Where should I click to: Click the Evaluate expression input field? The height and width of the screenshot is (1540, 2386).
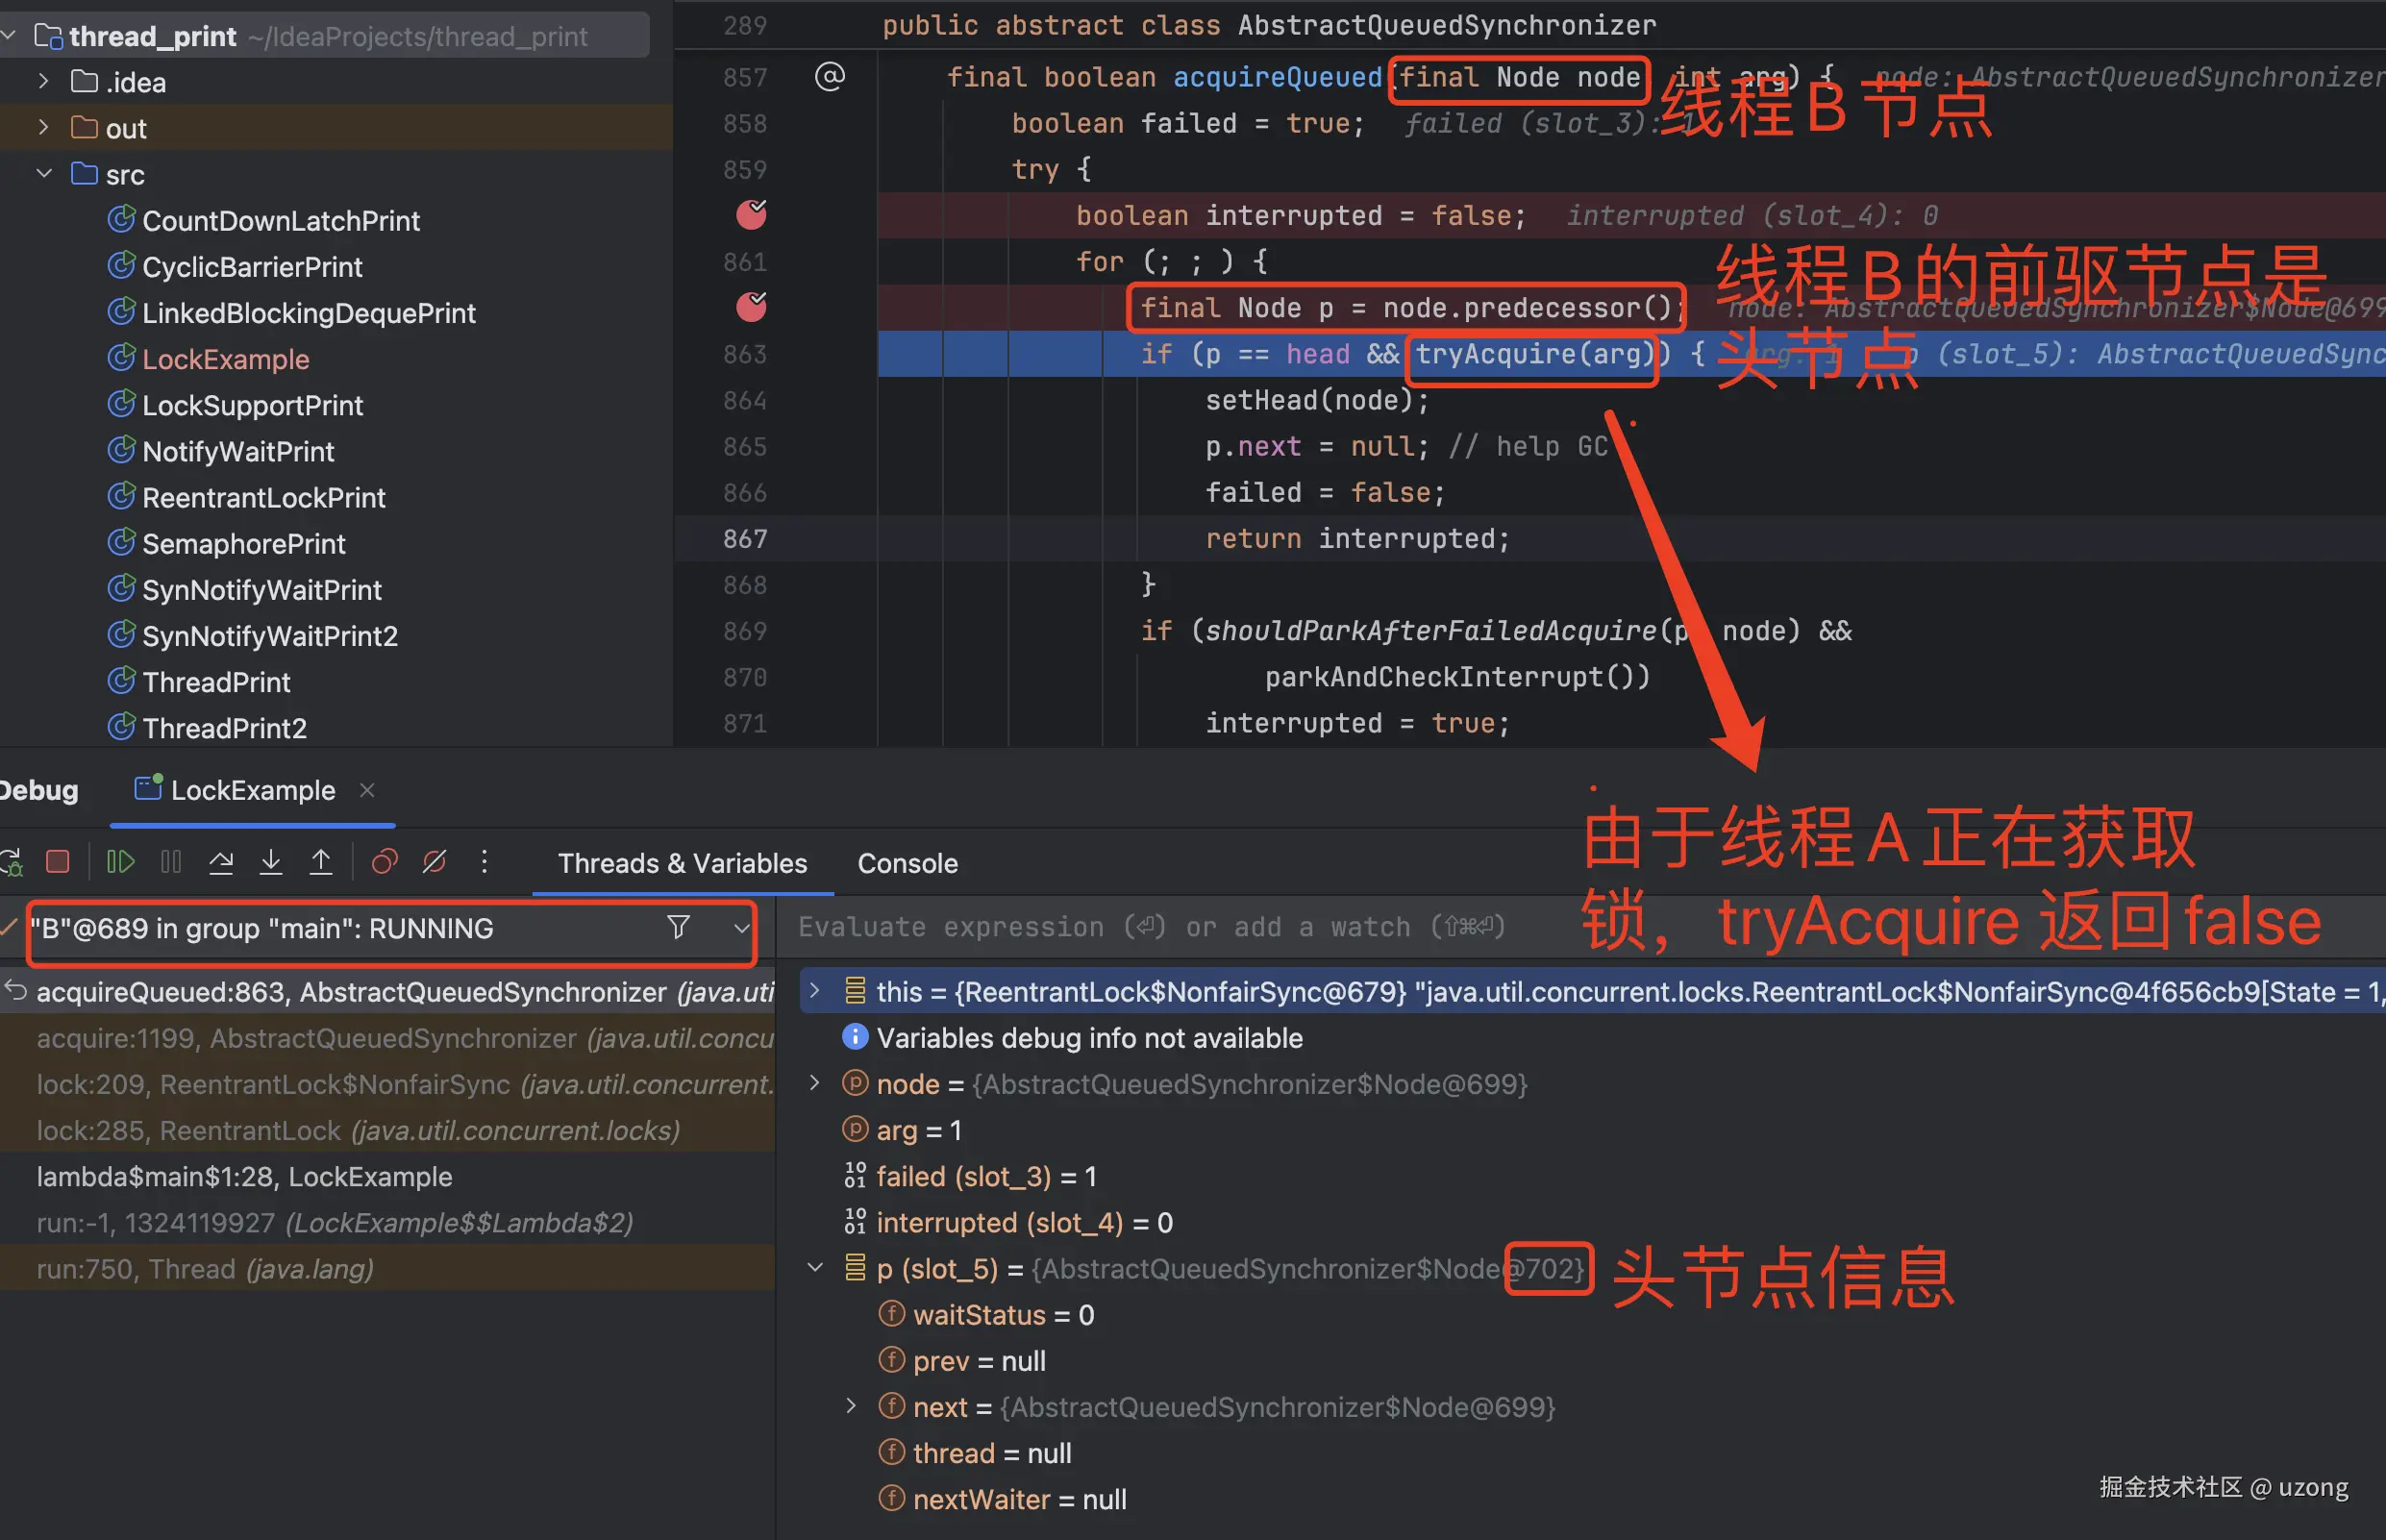point(1150,928)
